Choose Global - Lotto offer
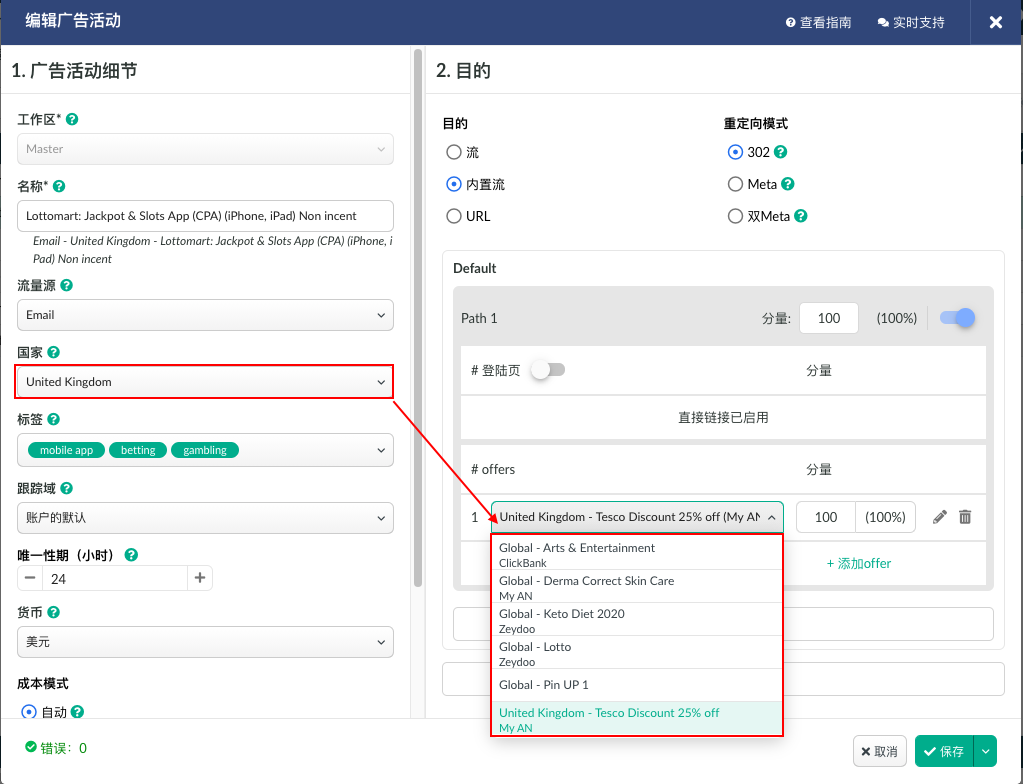This screenshot has height=784, width=1023. (x=636, y=654)
